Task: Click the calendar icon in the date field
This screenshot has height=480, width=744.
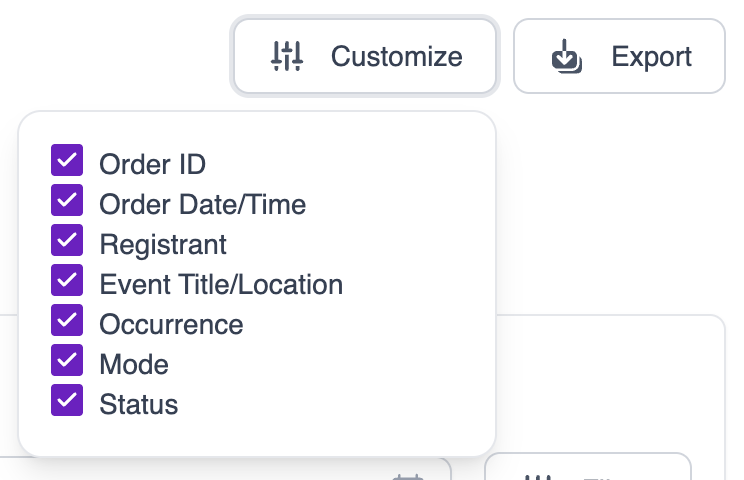Action: tap(408, 476)
